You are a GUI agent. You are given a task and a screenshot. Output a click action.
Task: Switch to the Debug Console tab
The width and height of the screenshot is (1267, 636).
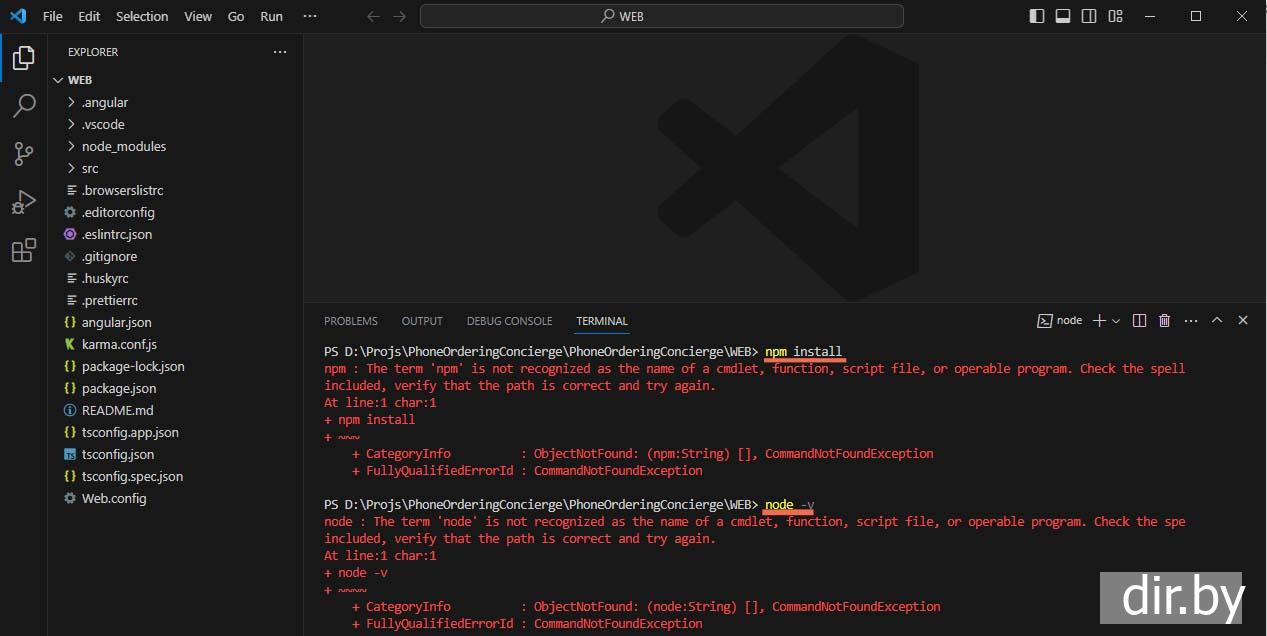pyautogui.click(x=509, y=321)
